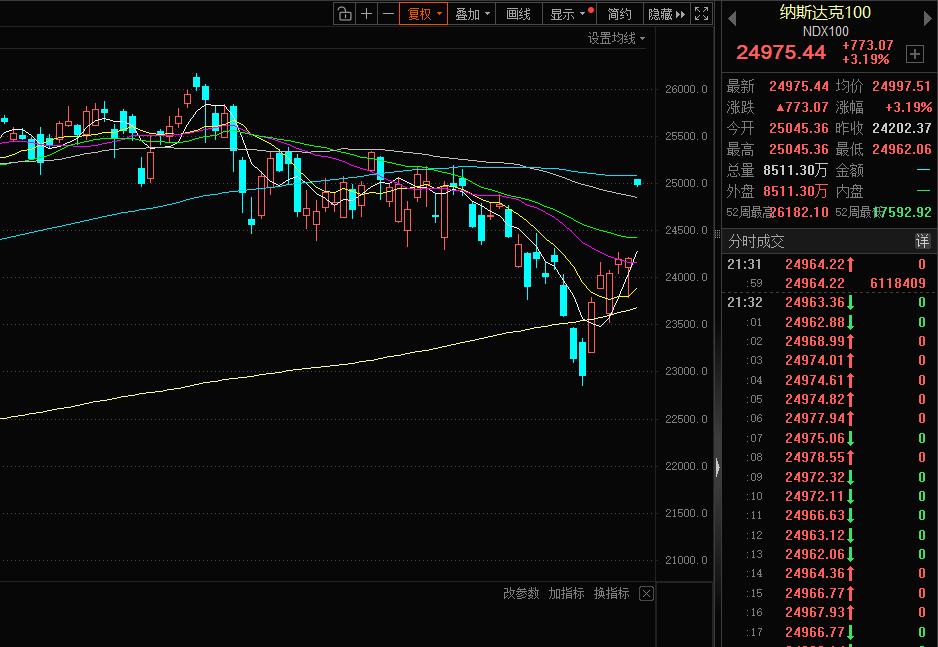938x647 pixels.
Task: Click the lowest cyan candlestick near 23000
Action: (582, 360)
